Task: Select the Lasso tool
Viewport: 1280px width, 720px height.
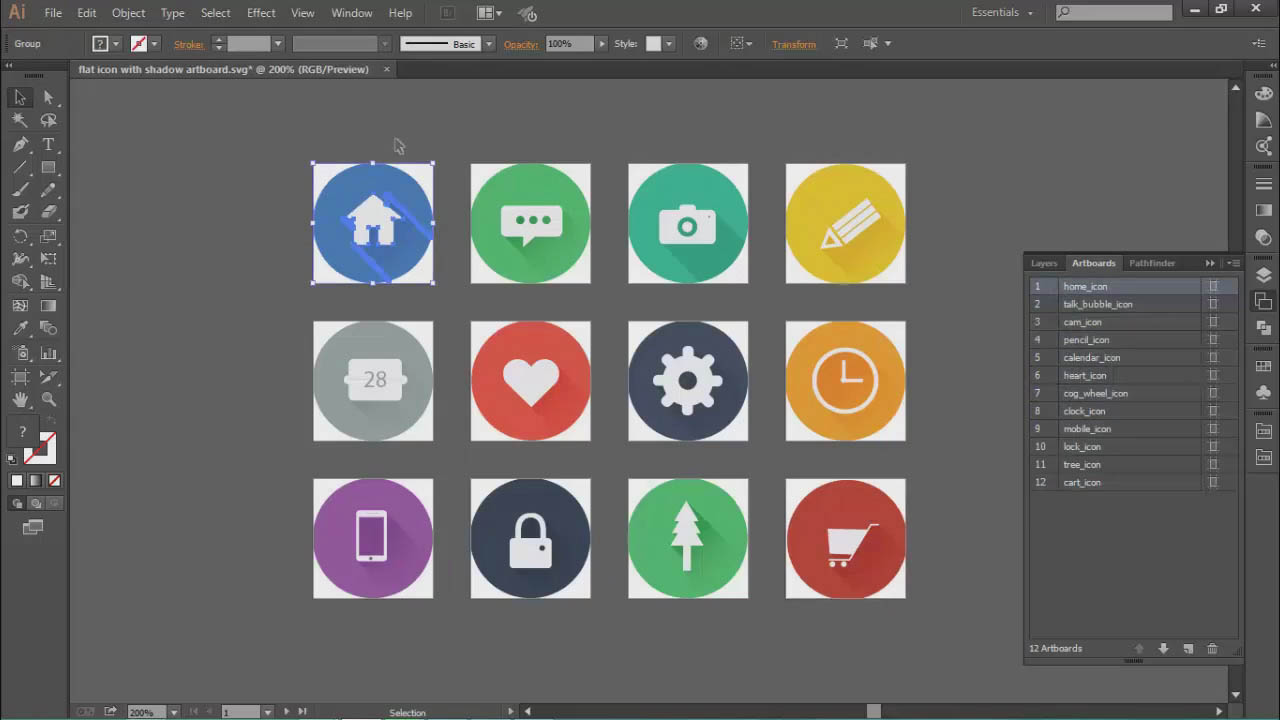Action: tap(48, 120)
